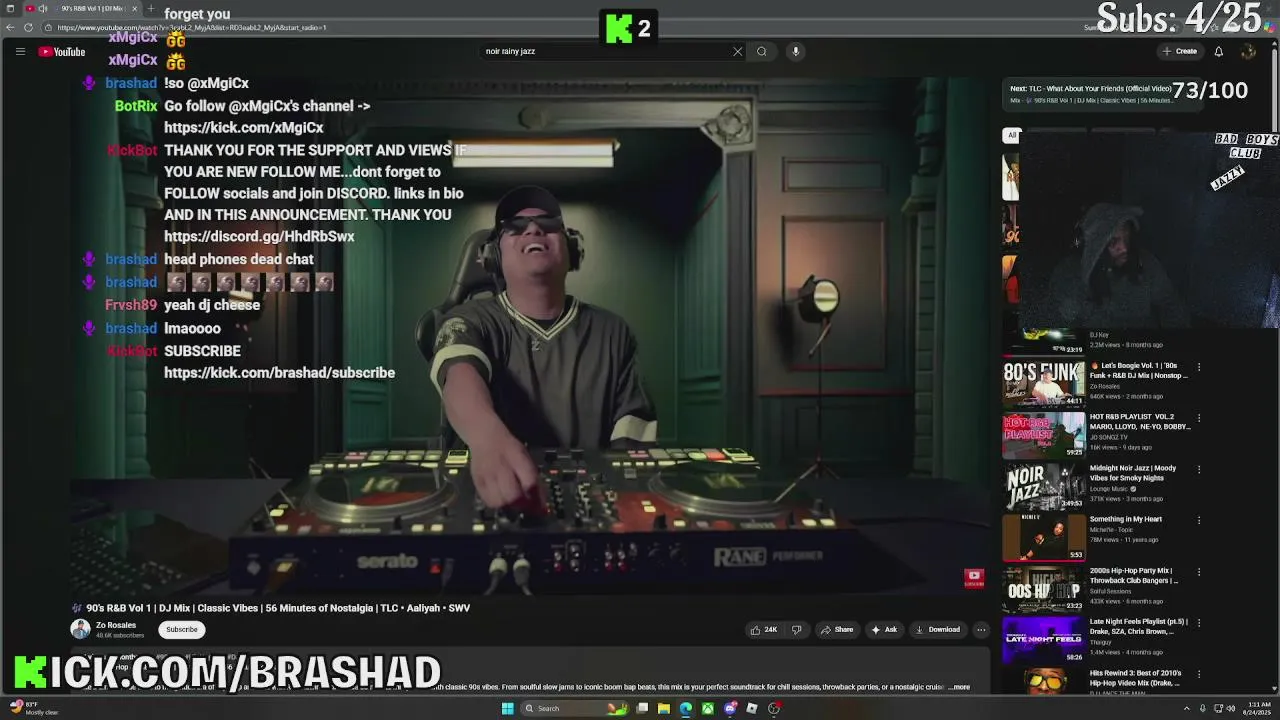The image size is (1280, 720).
Task: Clear the 'noir rainy jazz' search text
Action: click(x=738, y=51)
